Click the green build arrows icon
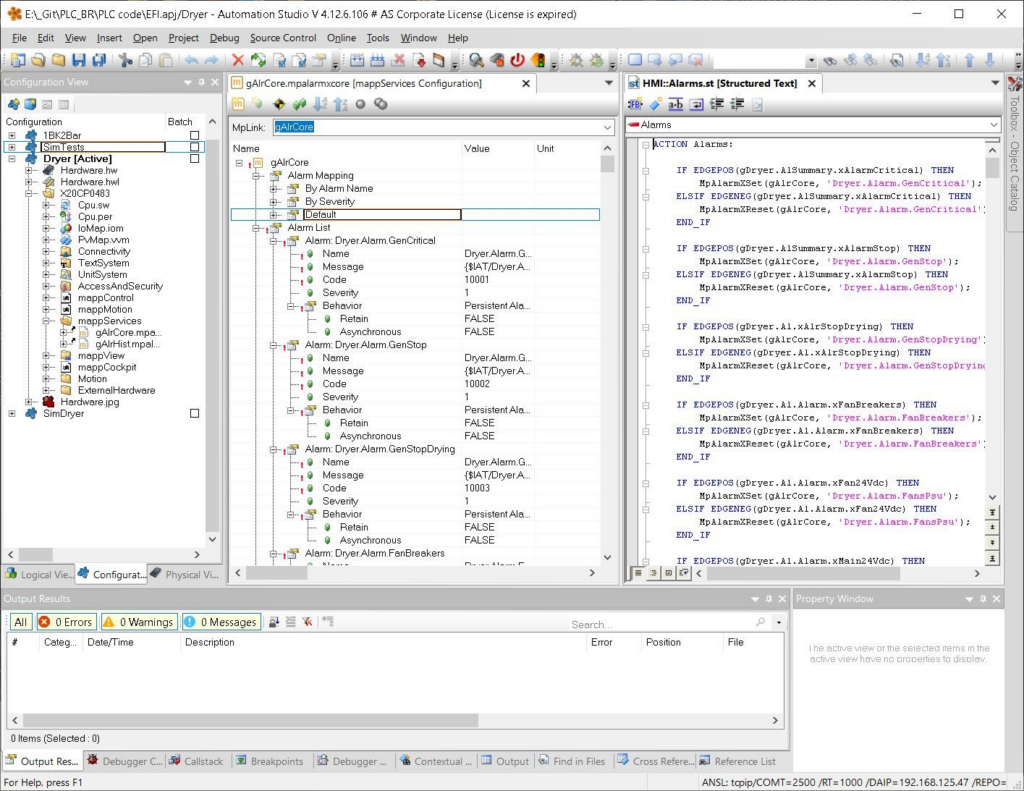The image size is (1024, 791). [x=258, y=61]
